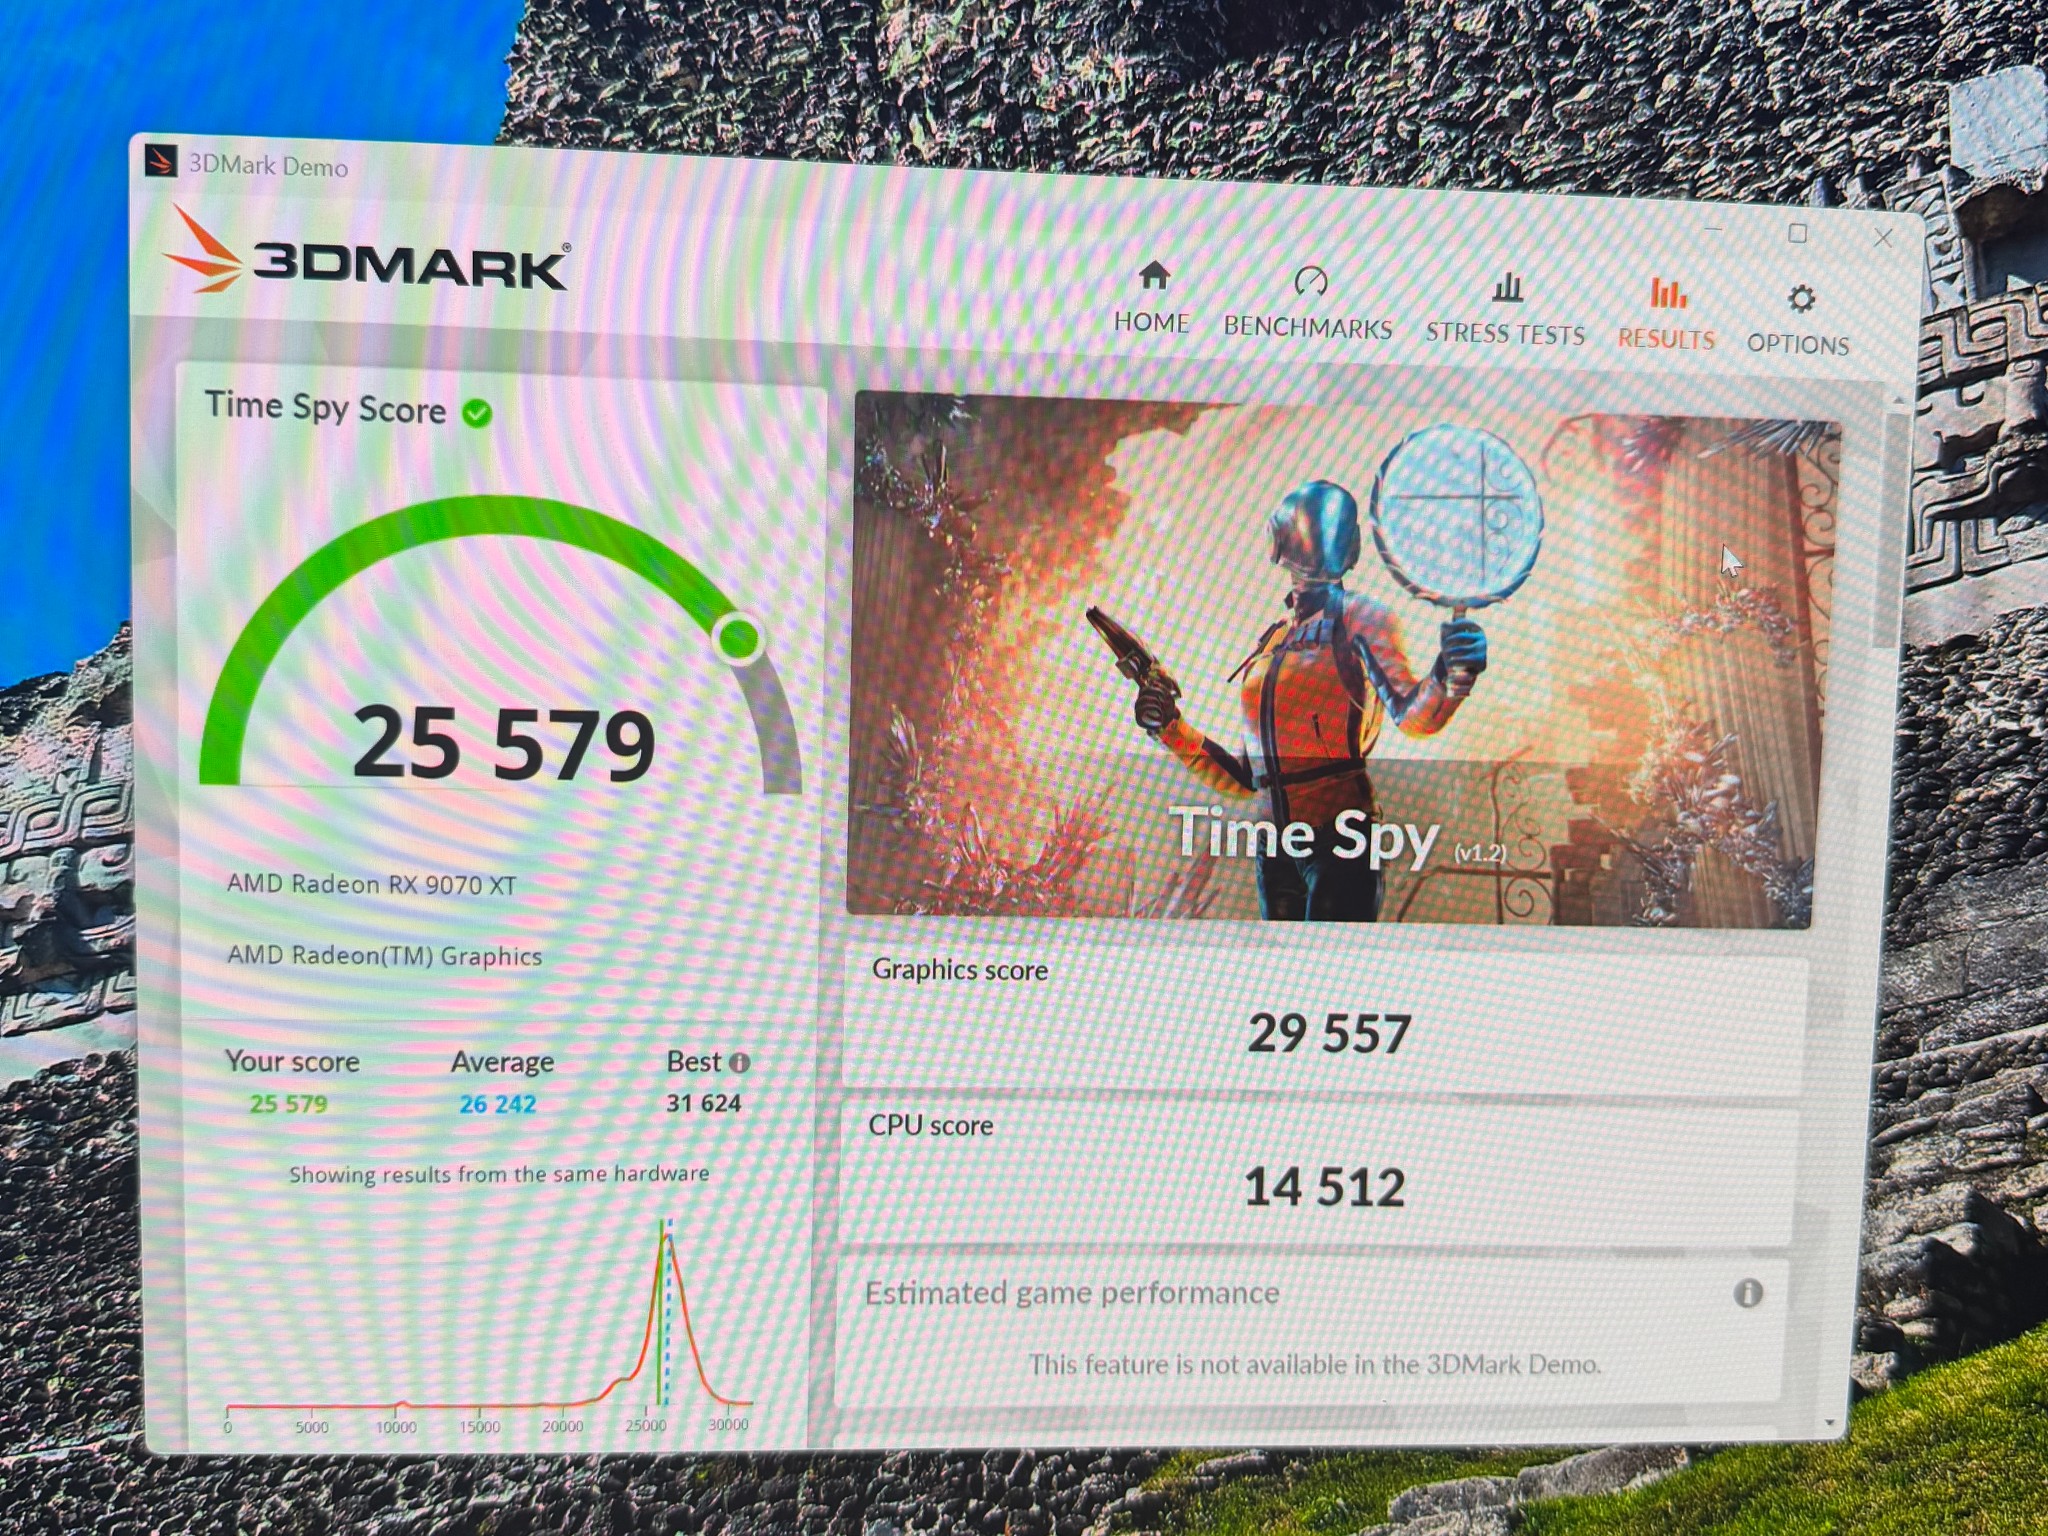
Task: Switch to the BENCHMARKS tab
Action: click(x=1308, y=328)
